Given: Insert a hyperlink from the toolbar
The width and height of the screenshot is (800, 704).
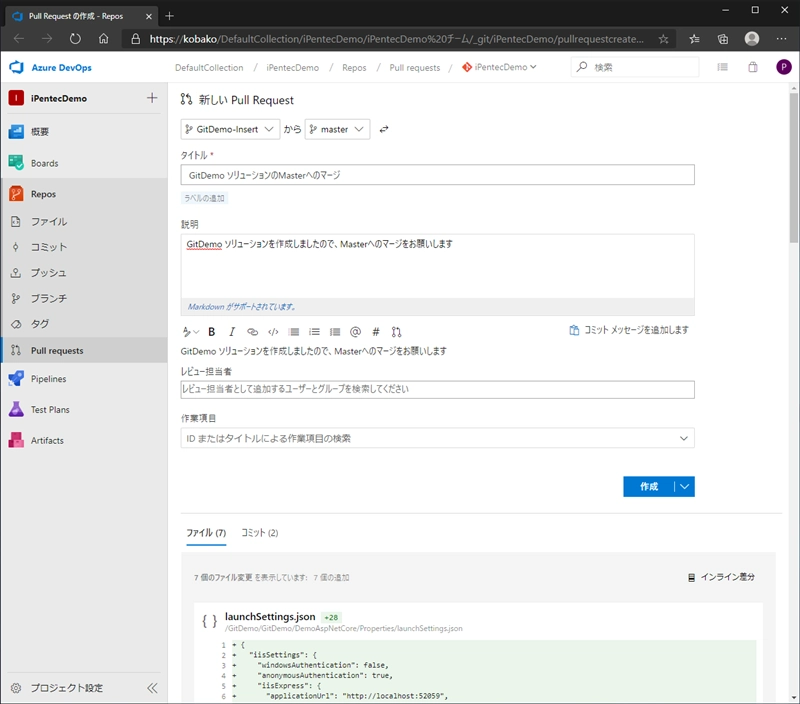Looking at the screenshot, I should tap(253, 332).
